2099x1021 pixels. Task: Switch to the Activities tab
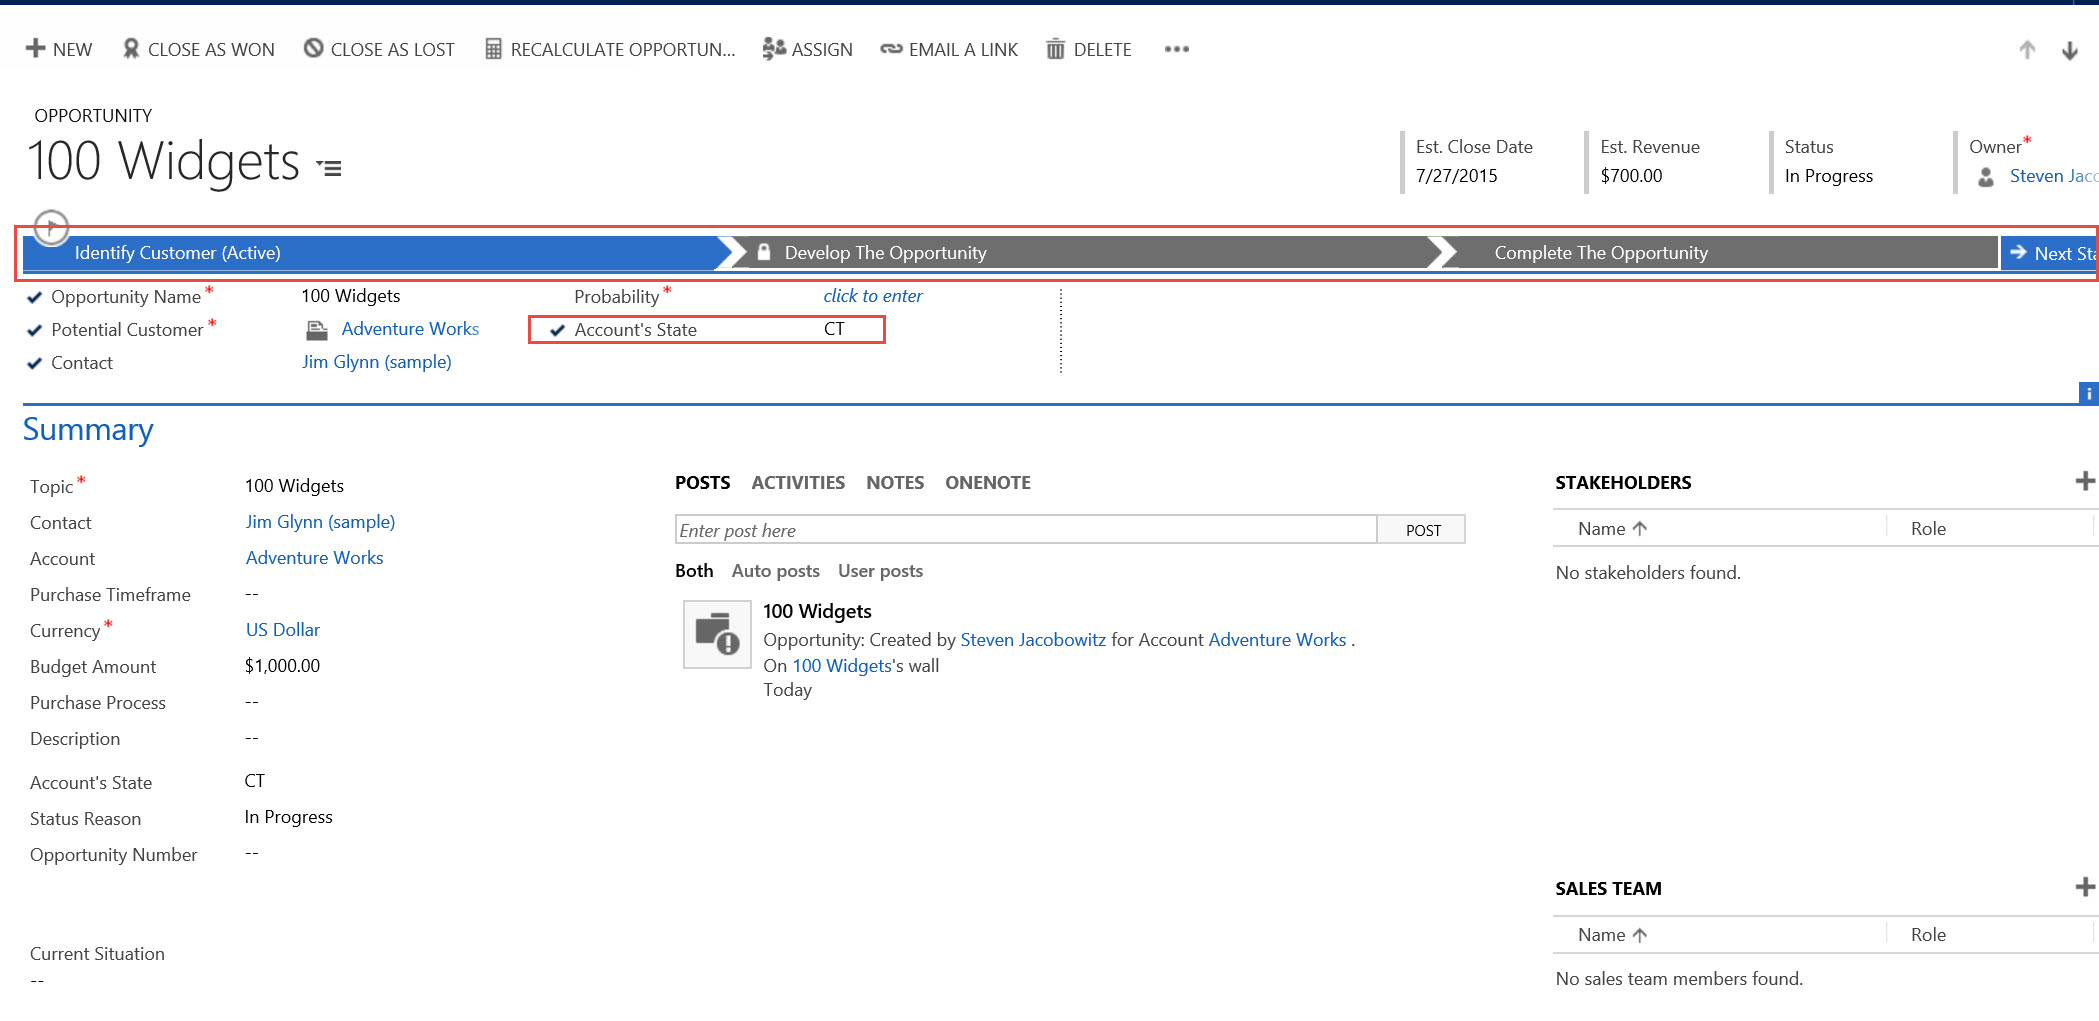pos(797,483)
